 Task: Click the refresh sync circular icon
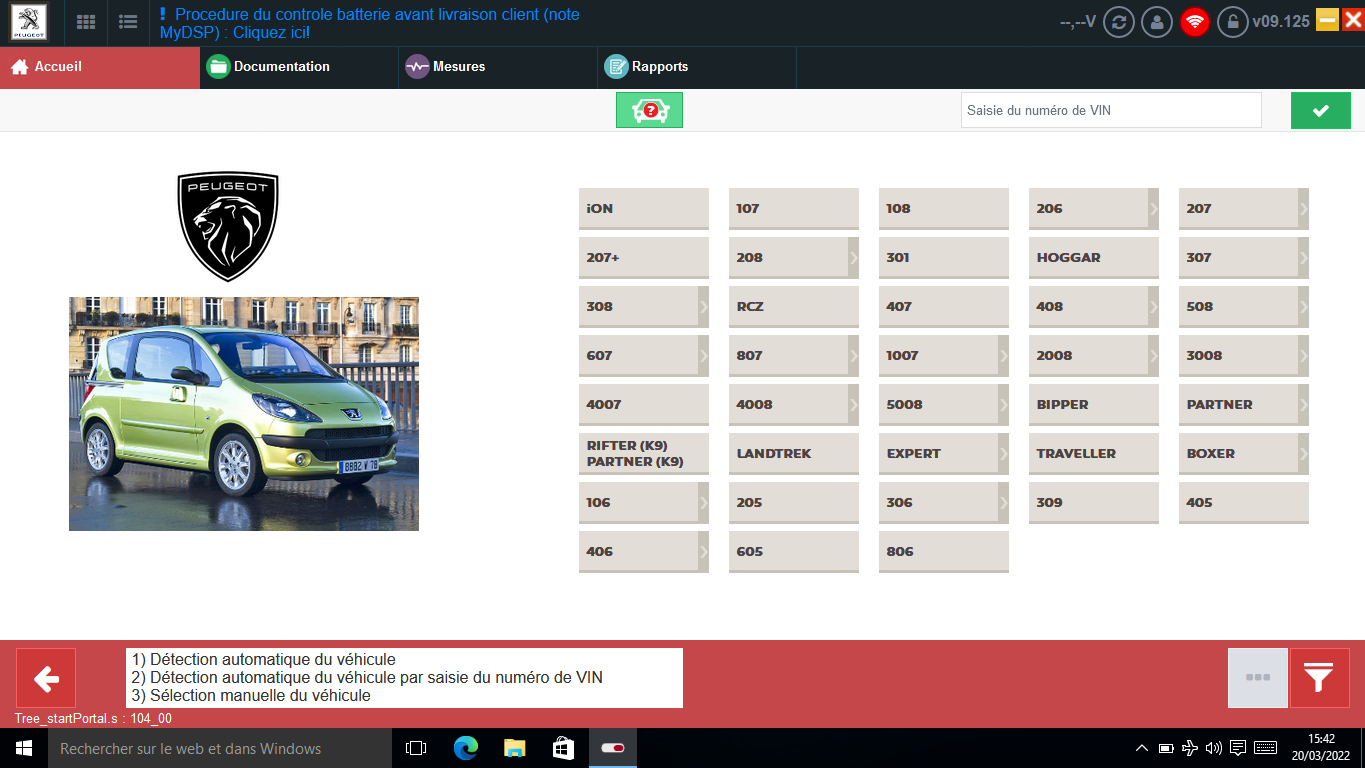click(x=1119, y=22)
